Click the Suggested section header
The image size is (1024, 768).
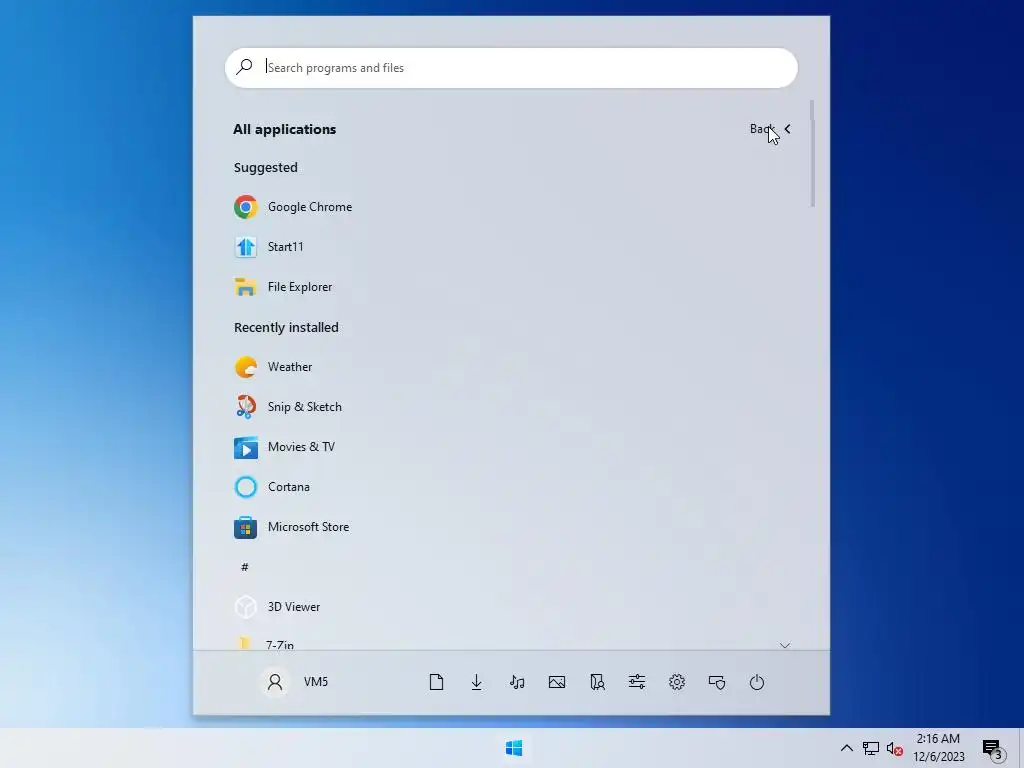pos(266,168)
